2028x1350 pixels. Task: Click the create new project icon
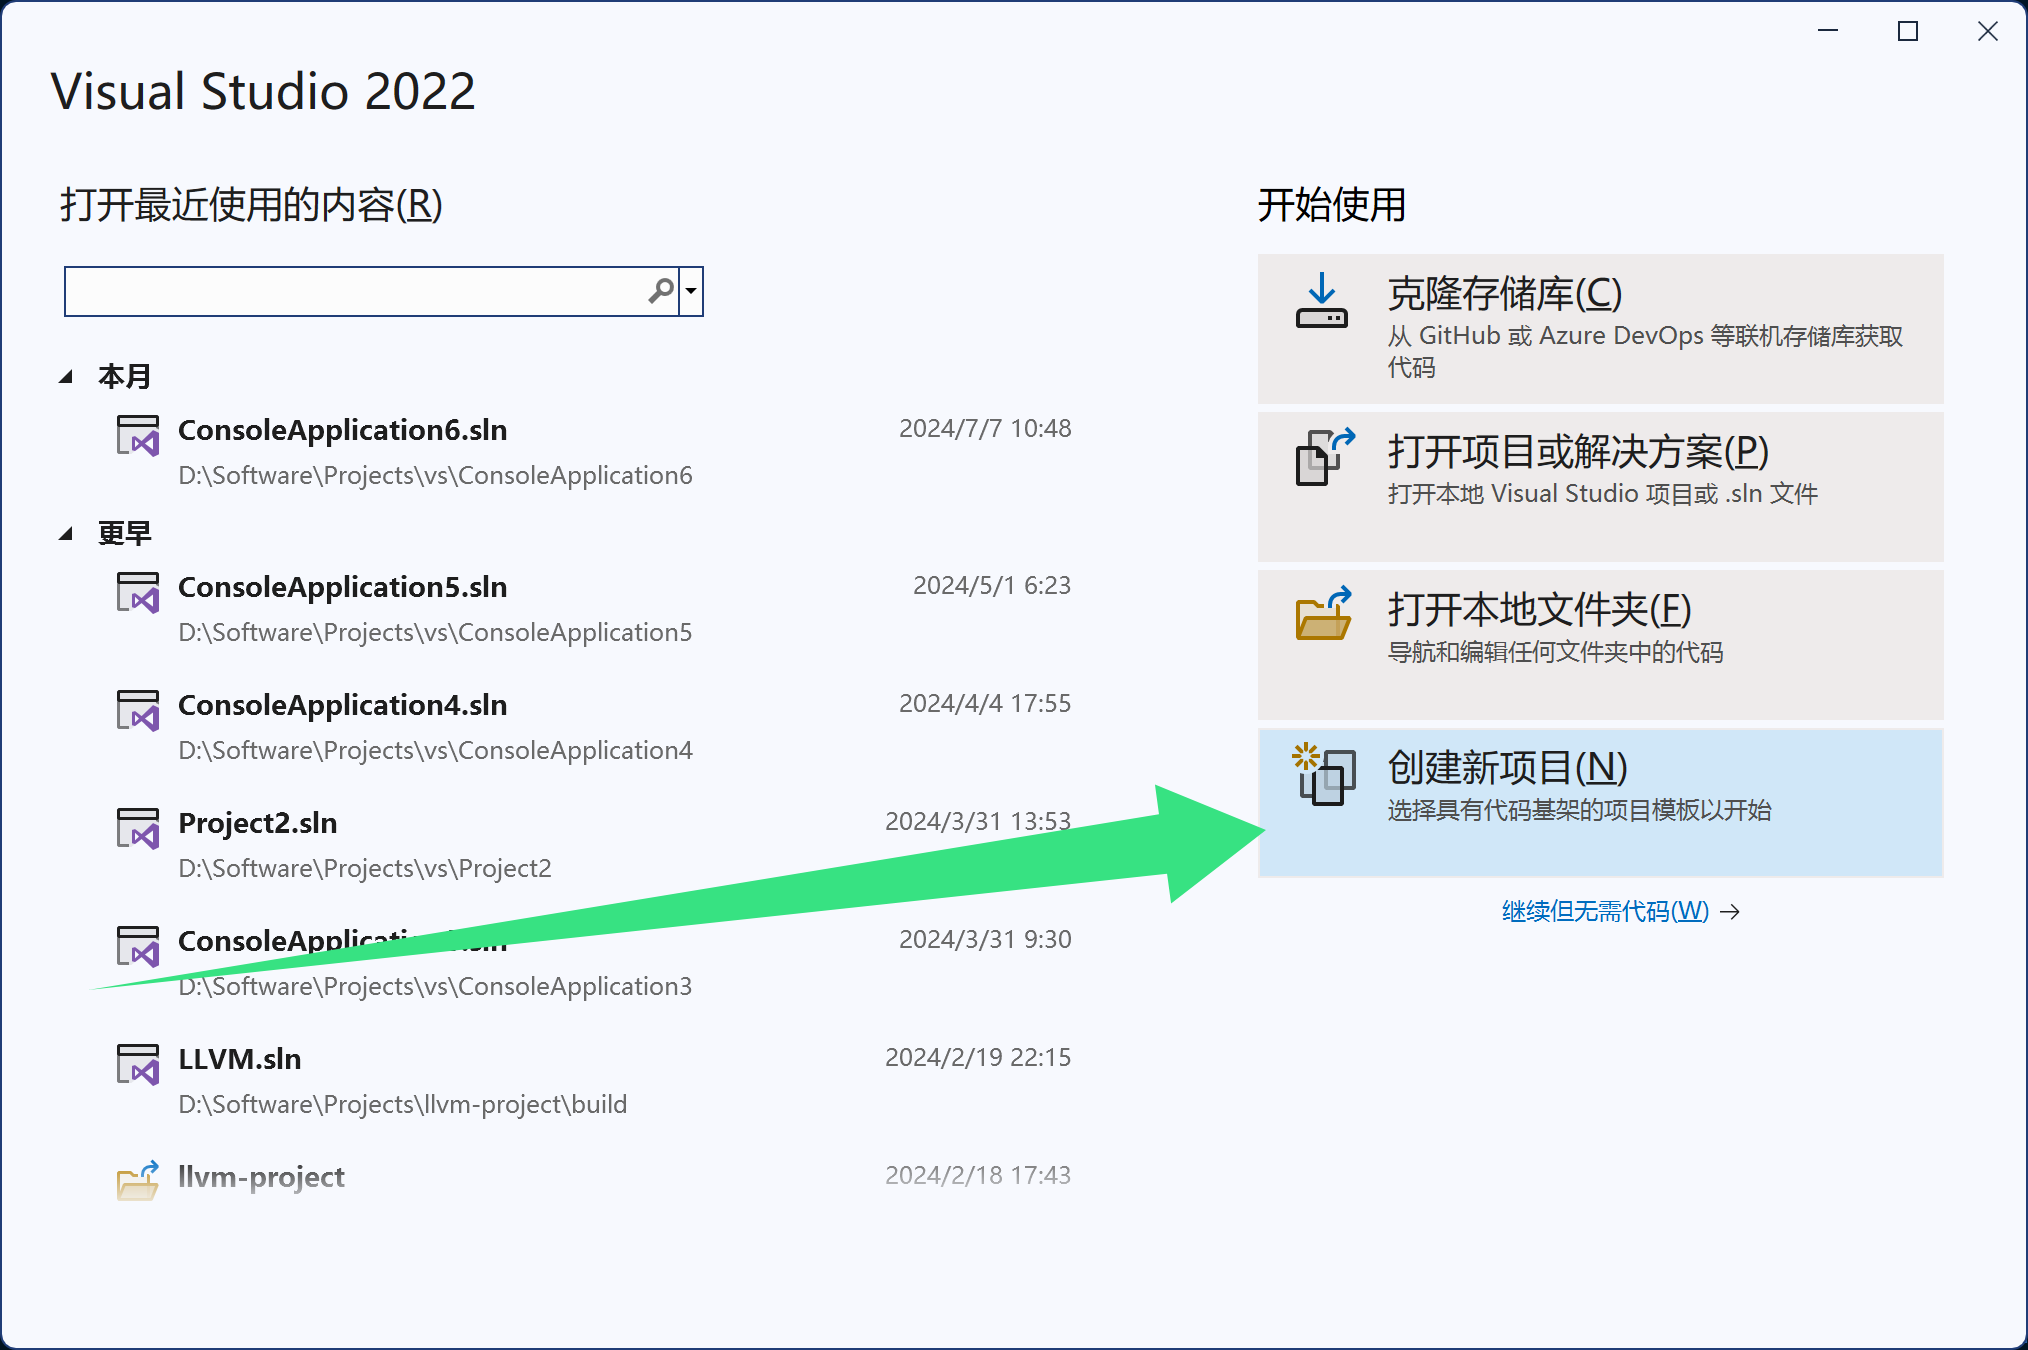point(1324,774)
